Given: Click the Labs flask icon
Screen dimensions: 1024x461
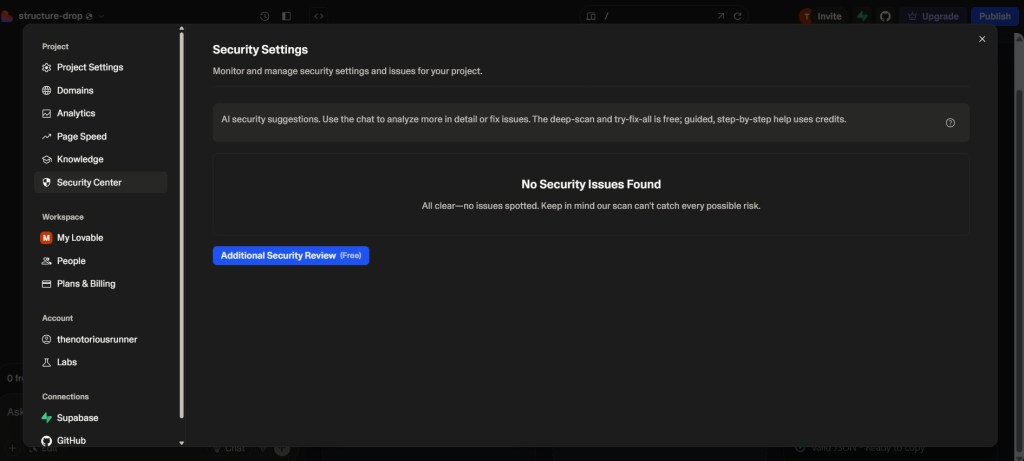Looking at the screenshot, I should click(46, 362).
